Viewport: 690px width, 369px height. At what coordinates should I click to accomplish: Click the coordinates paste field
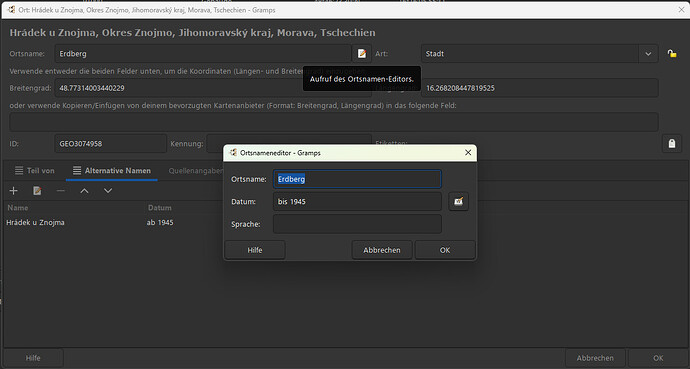tap(334, 122)
